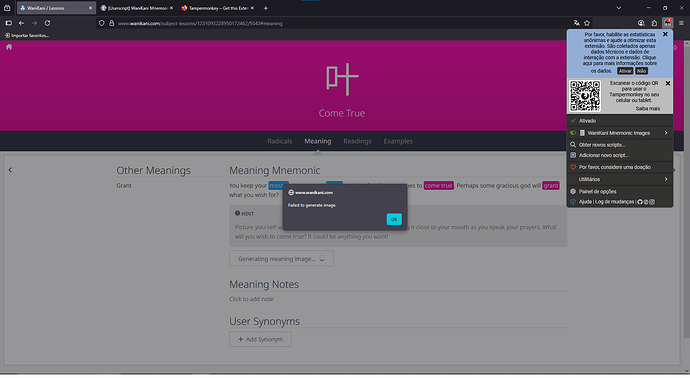Open the extensions puzzle icon
The height and width of the screenshot is (378, 690).
click(654, 23)
